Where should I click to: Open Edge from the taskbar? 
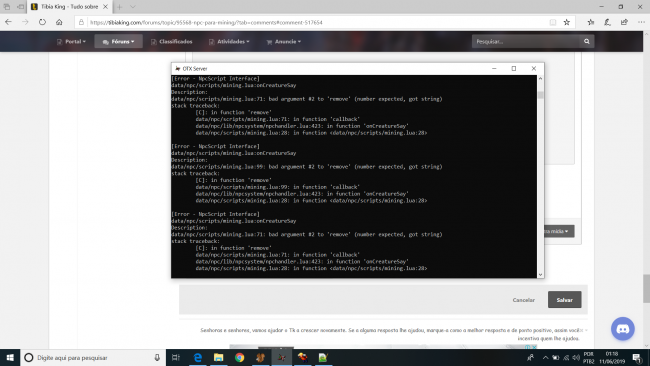point(198,357)
